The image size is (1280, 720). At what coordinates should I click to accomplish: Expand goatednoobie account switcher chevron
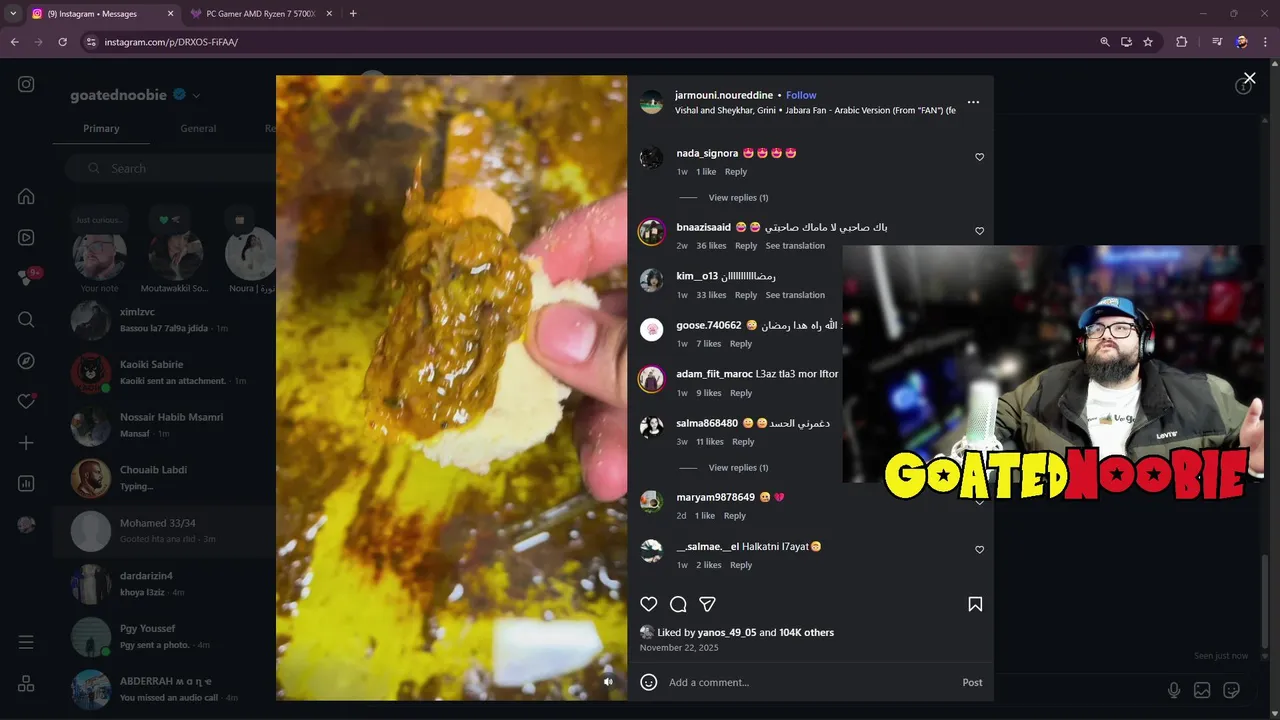196,96
